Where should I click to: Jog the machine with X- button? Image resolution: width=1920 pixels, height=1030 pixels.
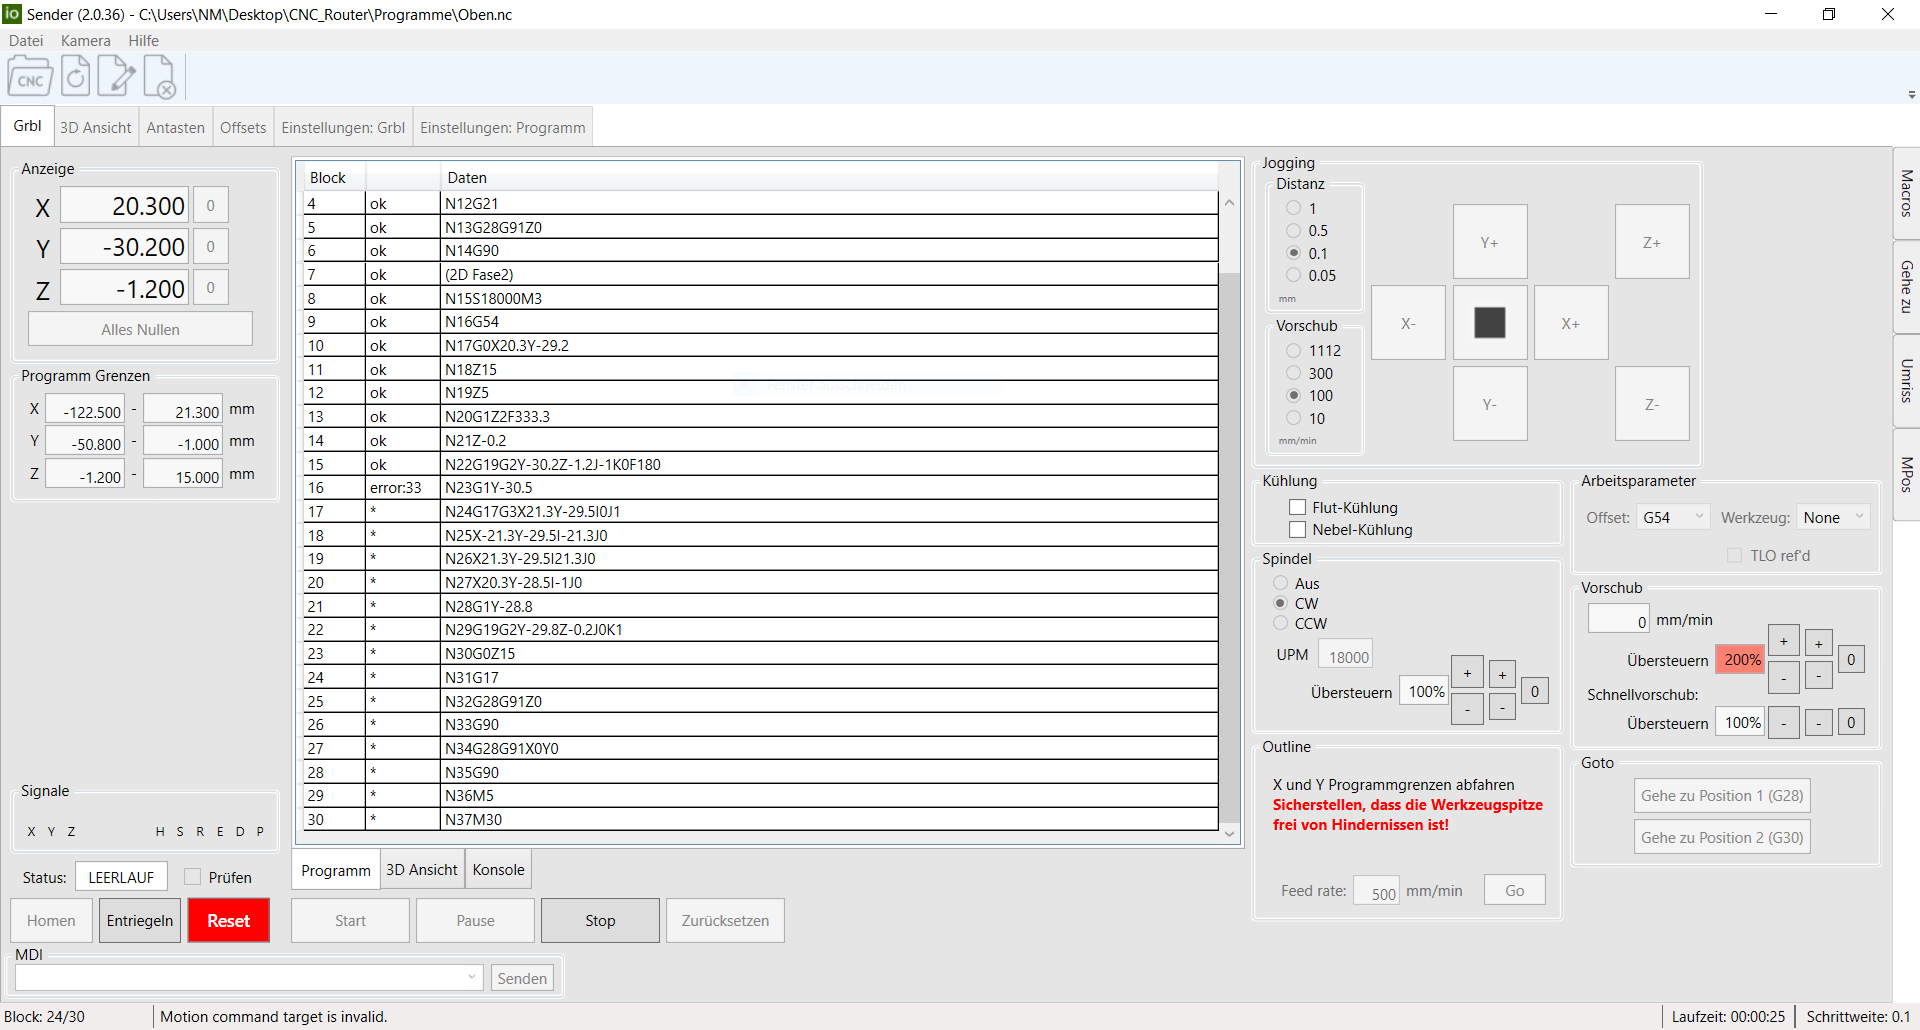[1407, 323]
